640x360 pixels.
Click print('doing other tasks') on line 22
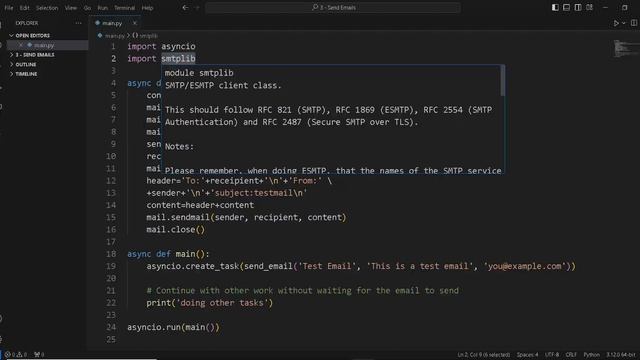click(209, 303)
